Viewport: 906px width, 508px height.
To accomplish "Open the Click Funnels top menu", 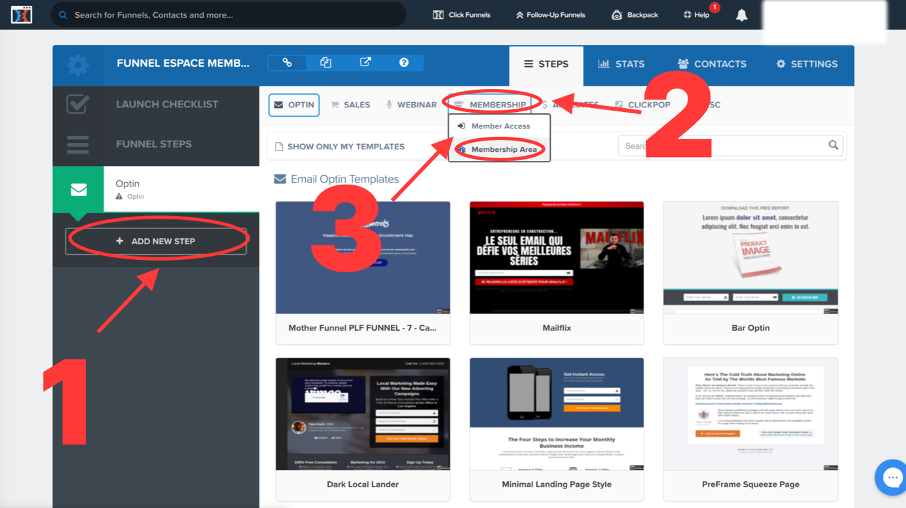I will [462, 15].
